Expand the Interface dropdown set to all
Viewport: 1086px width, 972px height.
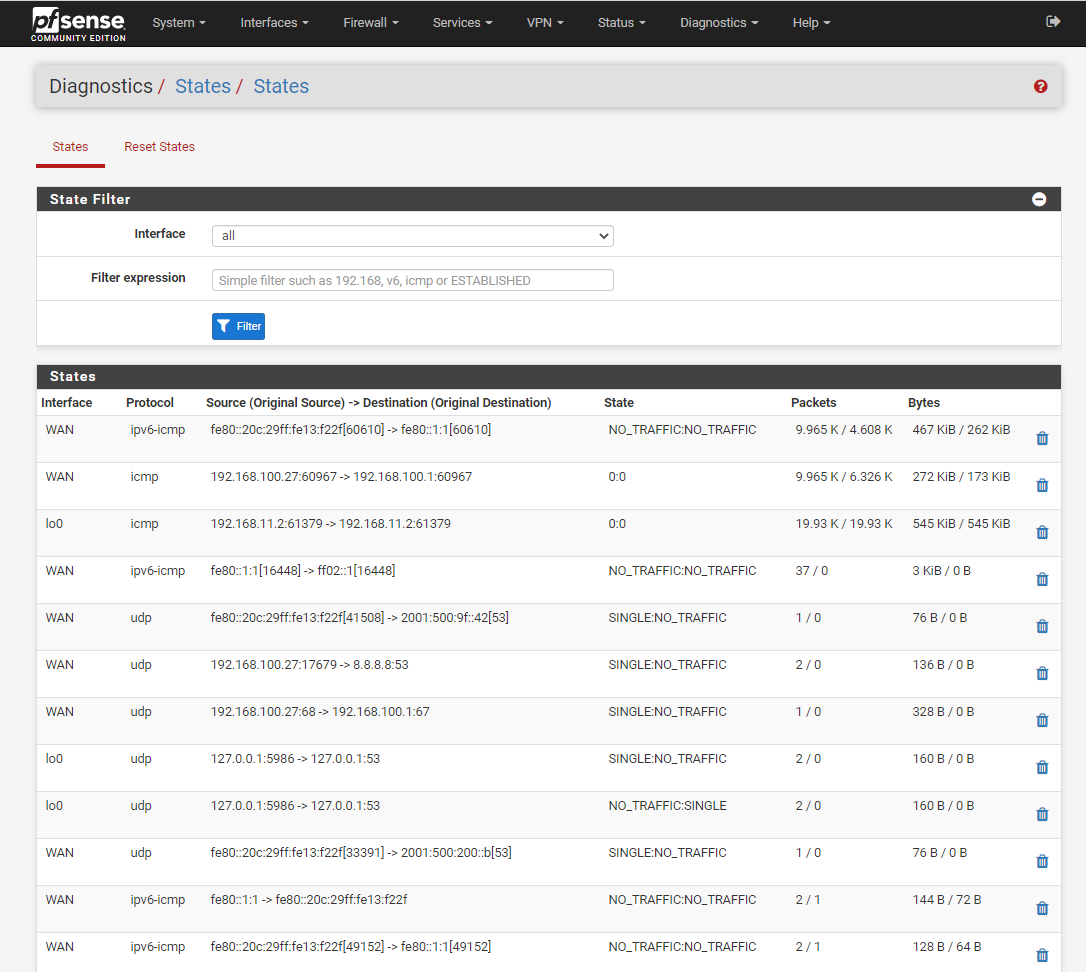click(413, 236)
